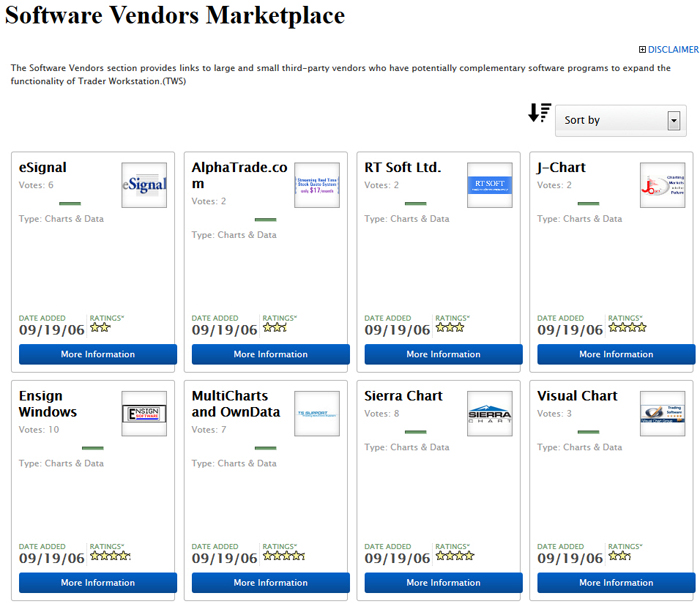The height and width of the screenshot is (604, 700).
Task: Click the descending sort order icon
Action: (x=539, y=112)
